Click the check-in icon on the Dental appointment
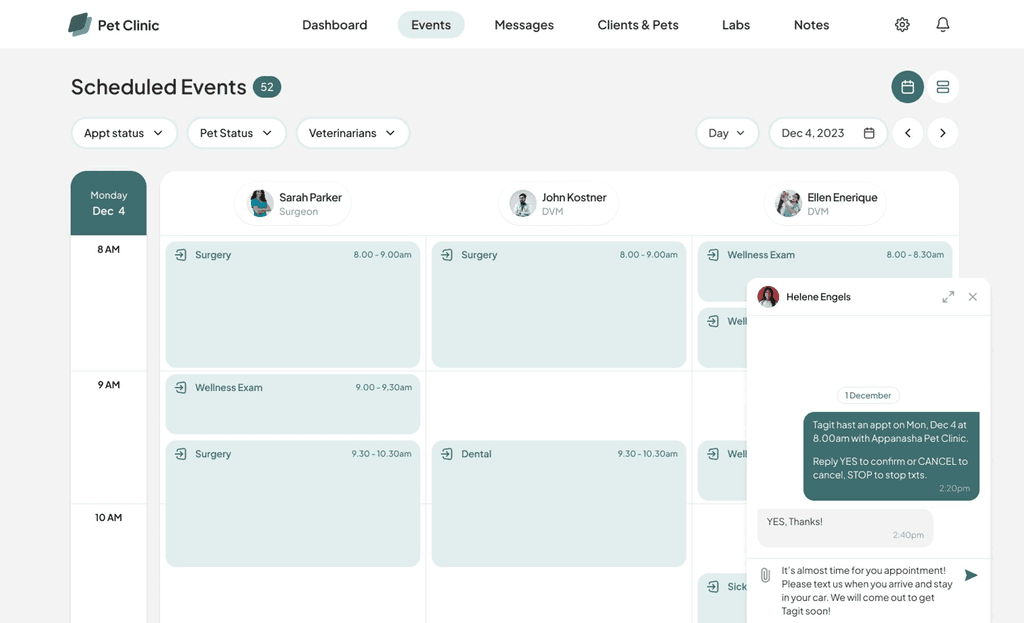This screenshot has width=1024, height=623. pos(447,454)
